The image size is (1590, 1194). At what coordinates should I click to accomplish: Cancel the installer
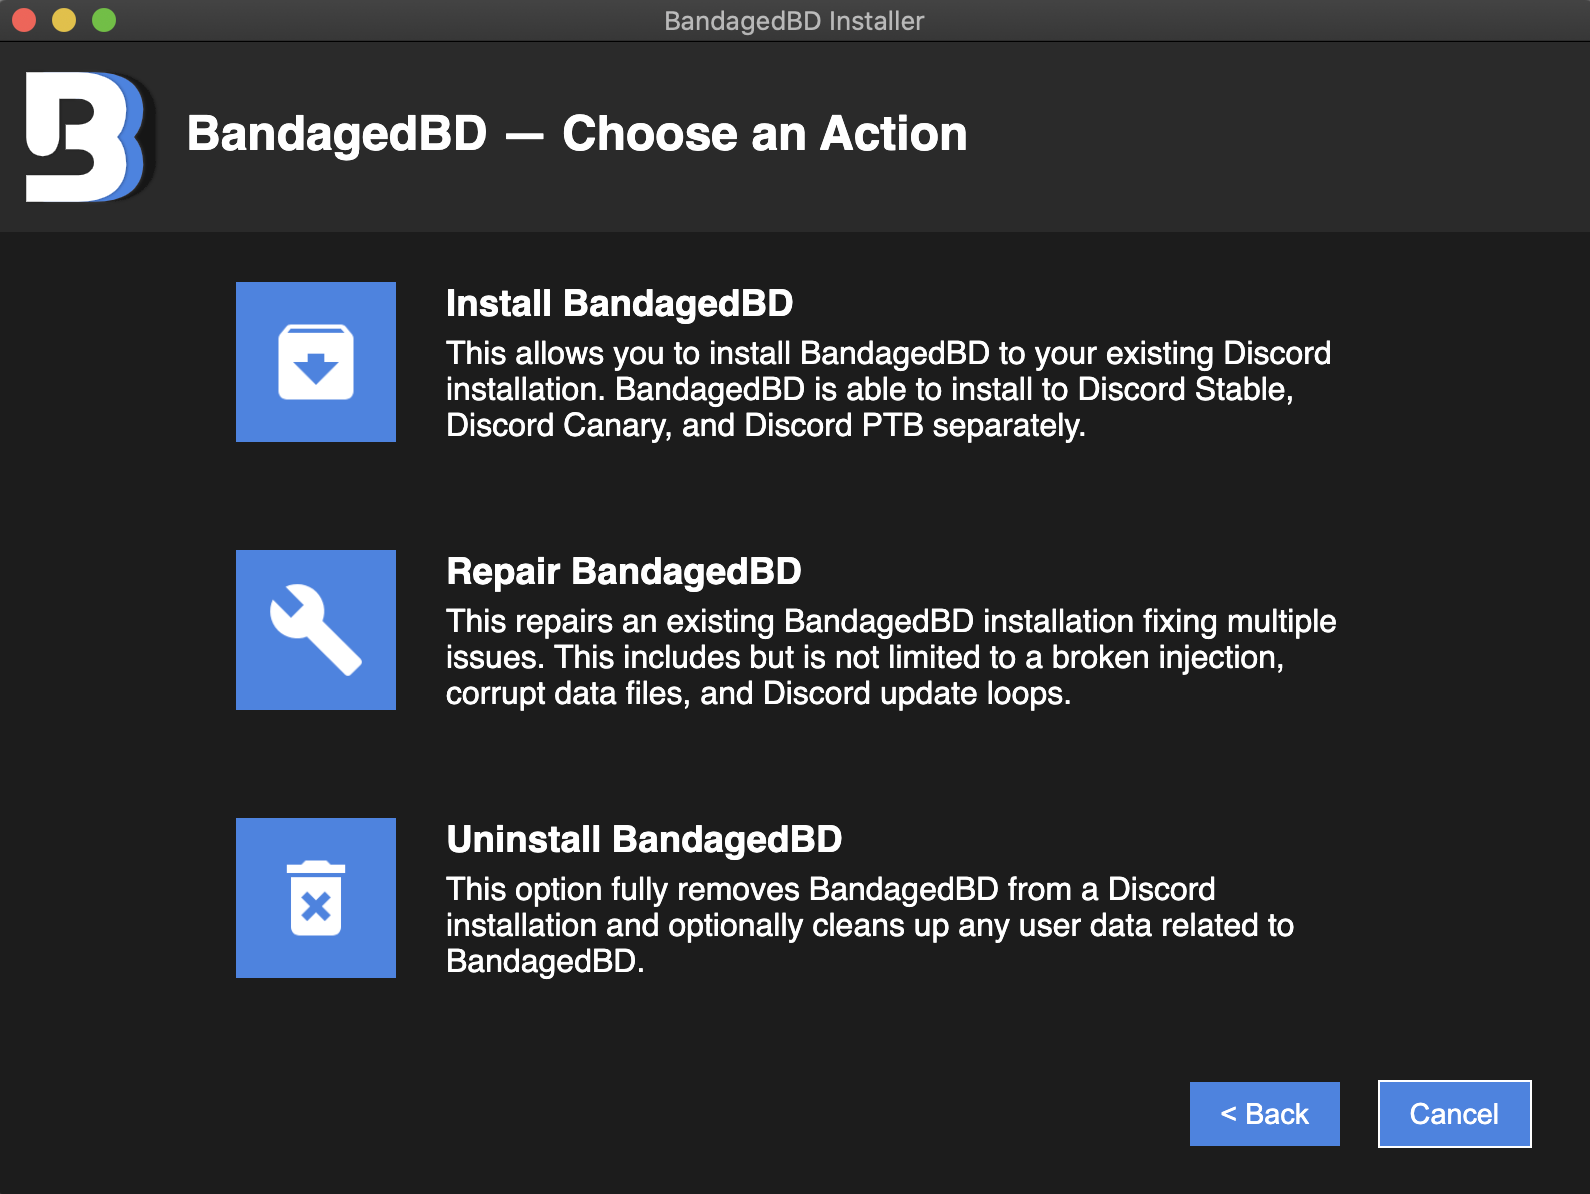point(1455,1114)
